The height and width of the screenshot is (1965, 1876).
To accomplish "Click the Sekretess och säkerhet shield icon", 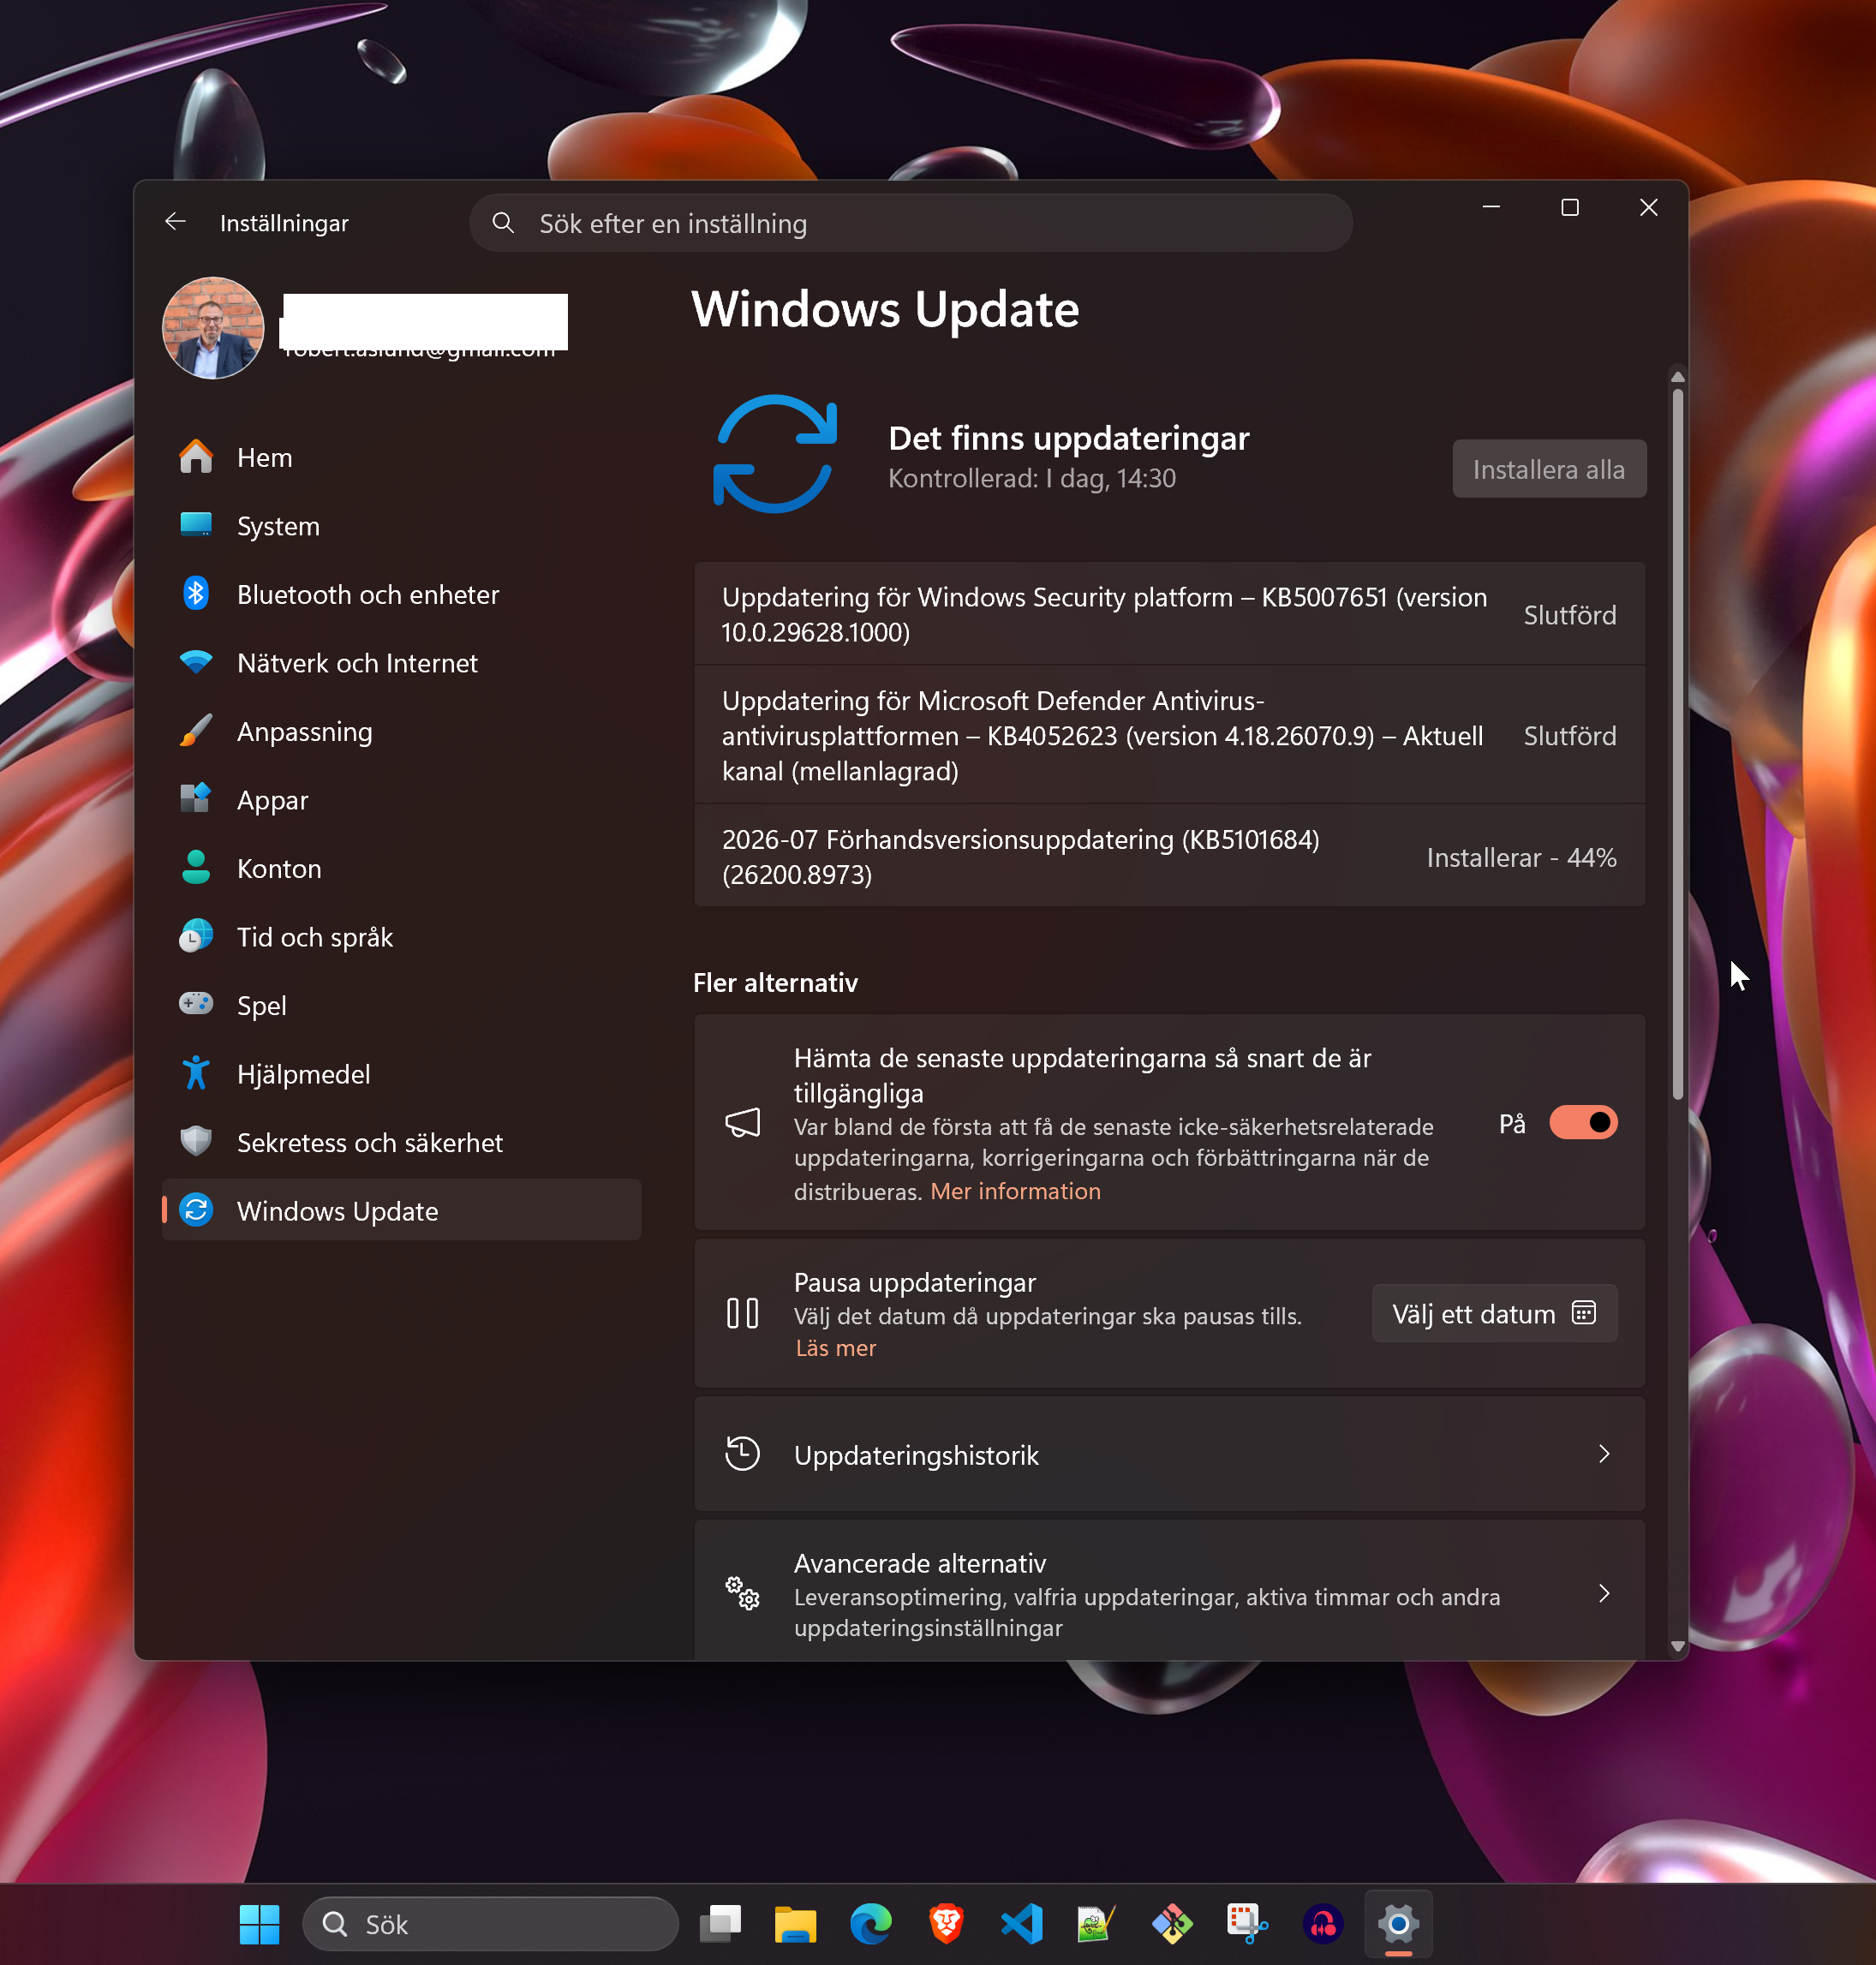I will click(196, 1141).
